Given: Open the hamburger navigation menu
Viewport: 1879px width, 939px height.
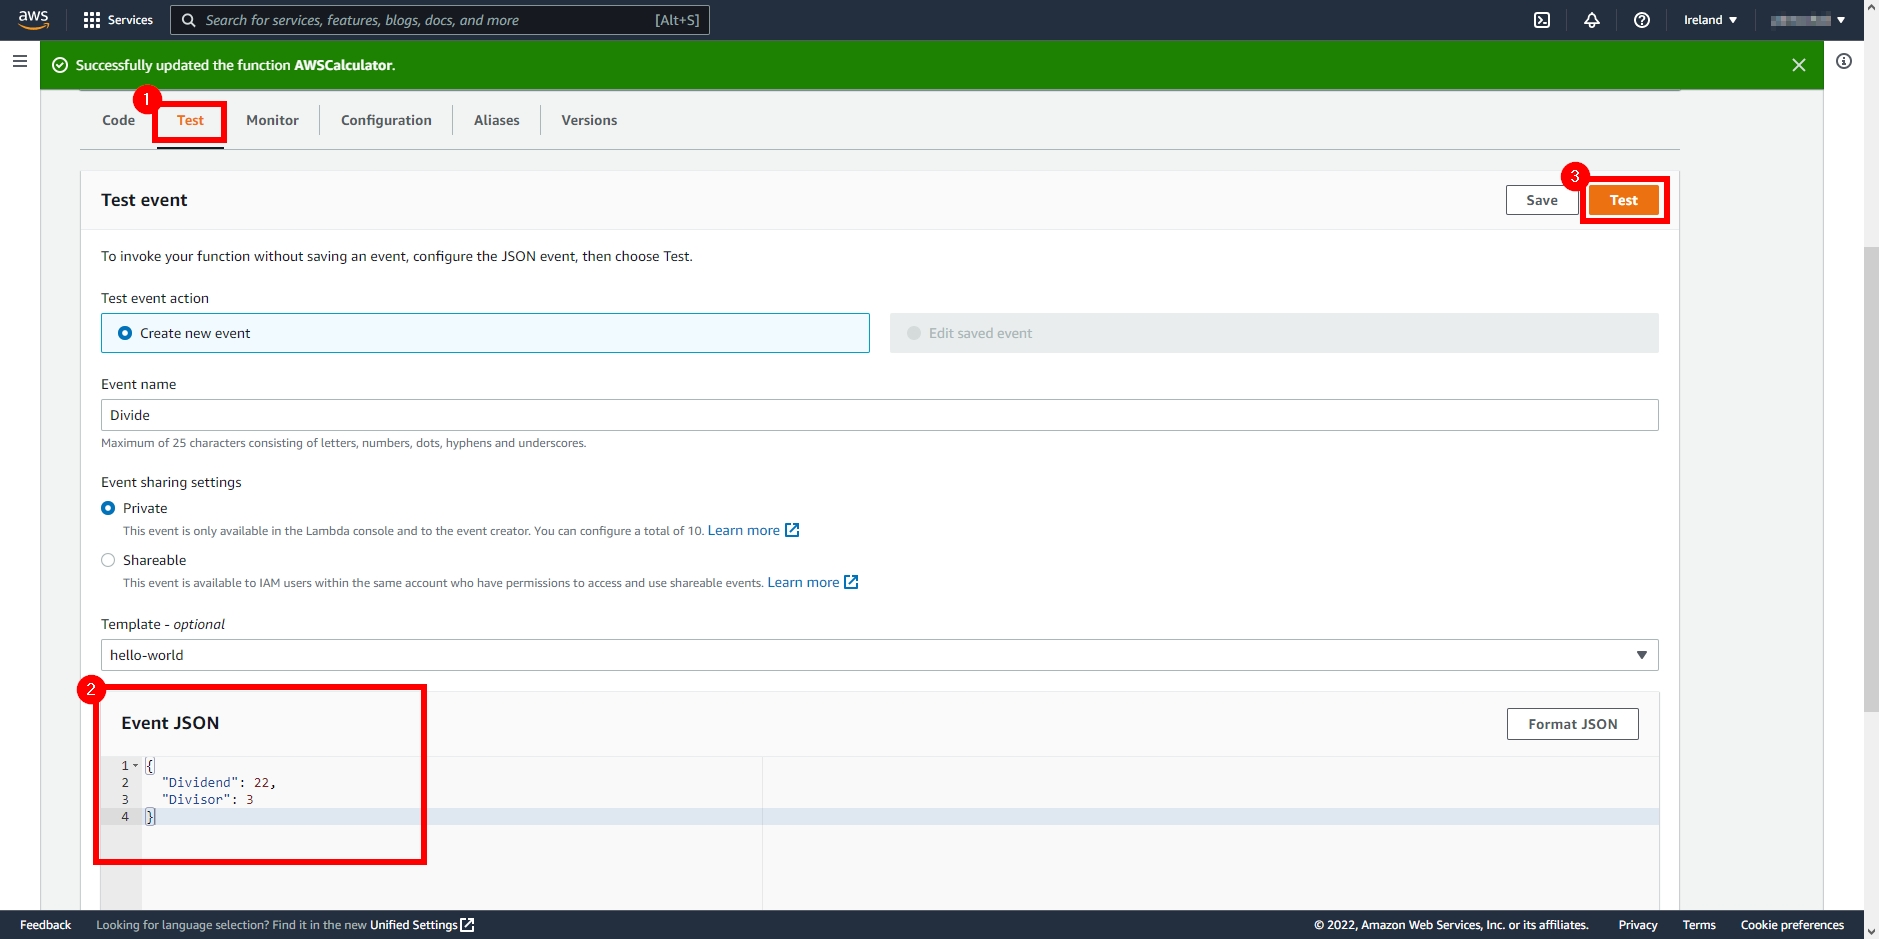Looking at the screenshot, I should (x=19, y=61).
